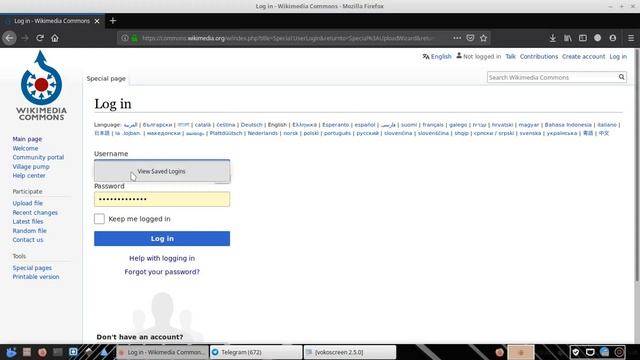Image resolution: width=640 pixels, height=360 pixels.
Task: Click the blue Log in button
Action: pyautogui.click(x=162, y=238)
